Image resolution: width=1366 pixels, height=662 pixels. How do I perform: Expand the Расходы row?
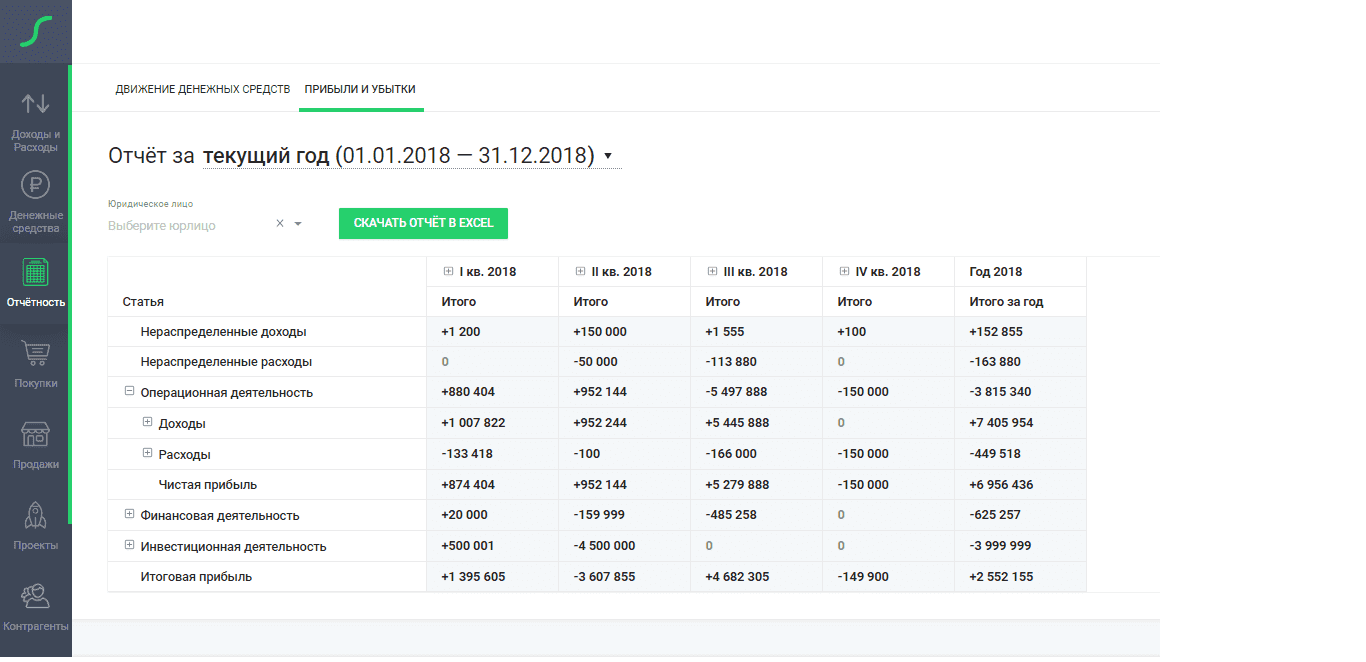[x=147, y=453]
